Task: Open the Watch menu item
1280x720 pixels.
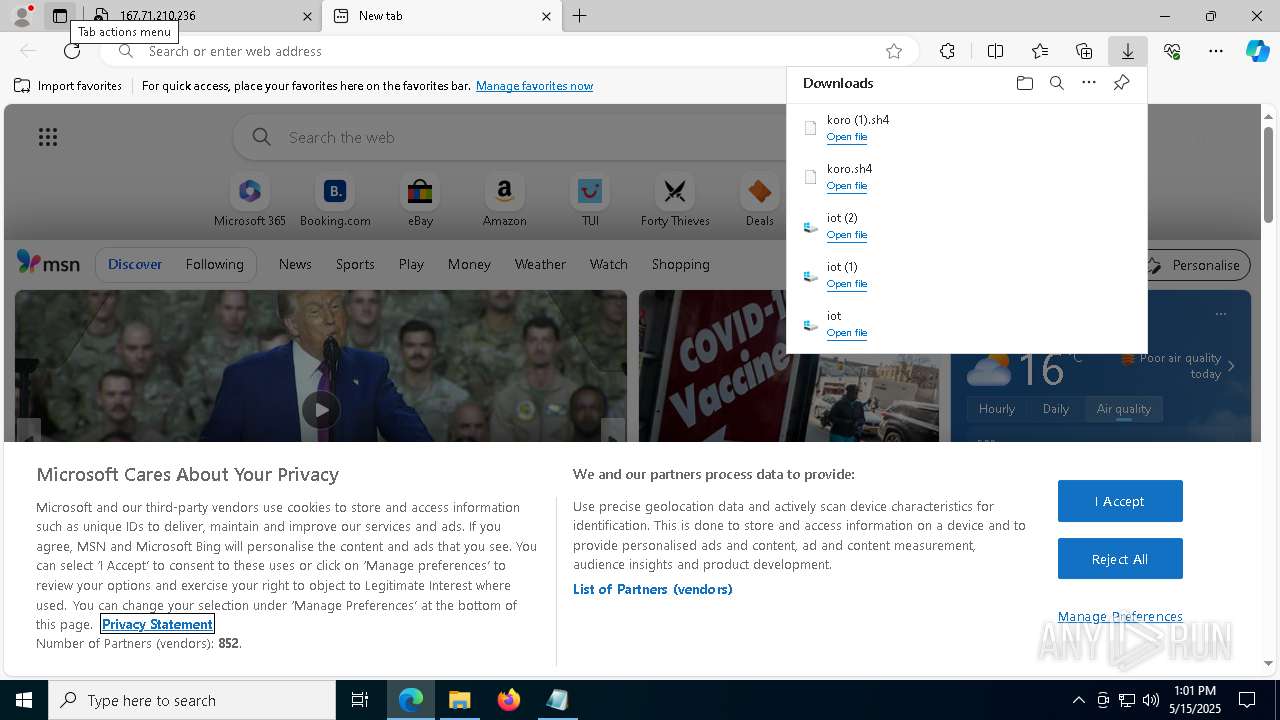Action: point(608,264)
